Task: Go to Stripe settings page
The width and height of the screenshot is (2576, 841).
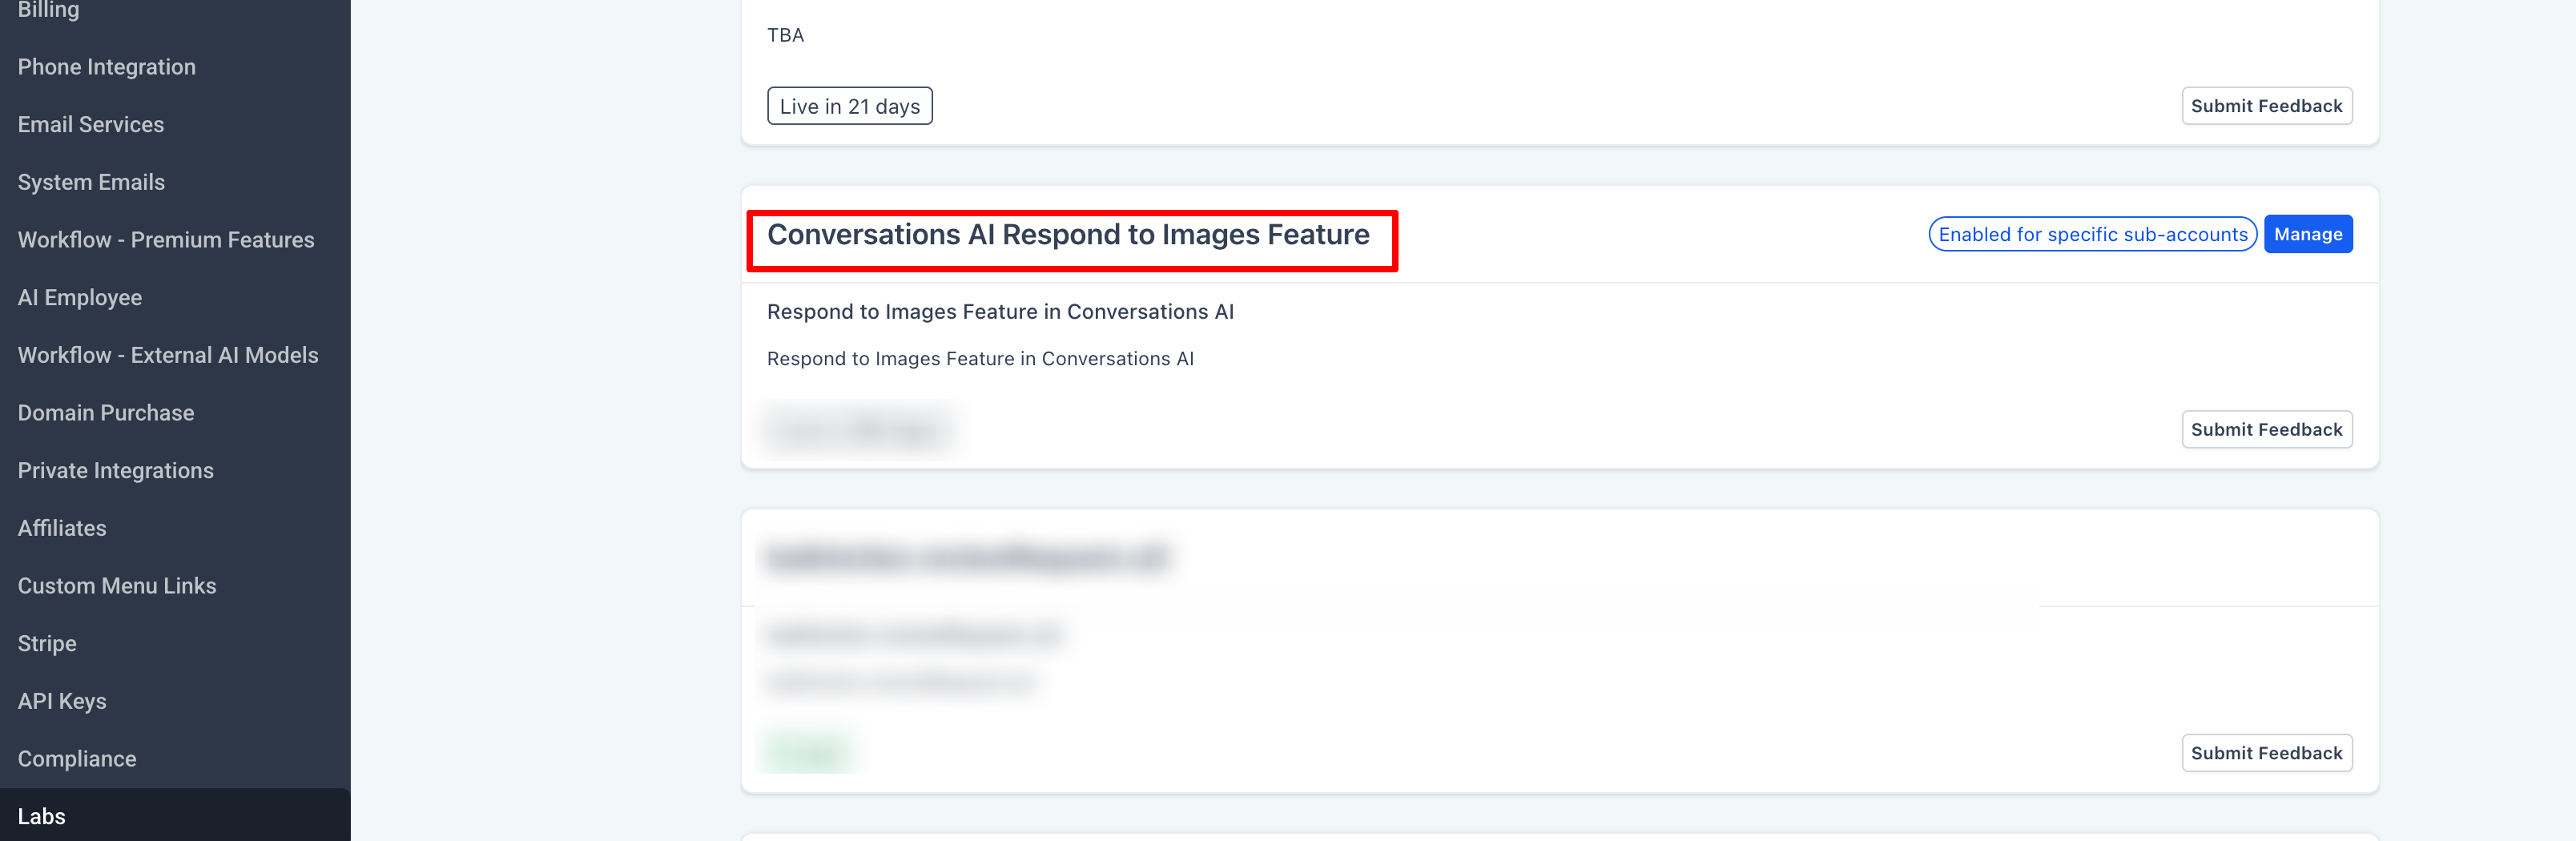Action: pyautogui.click(x=46, y=644)
